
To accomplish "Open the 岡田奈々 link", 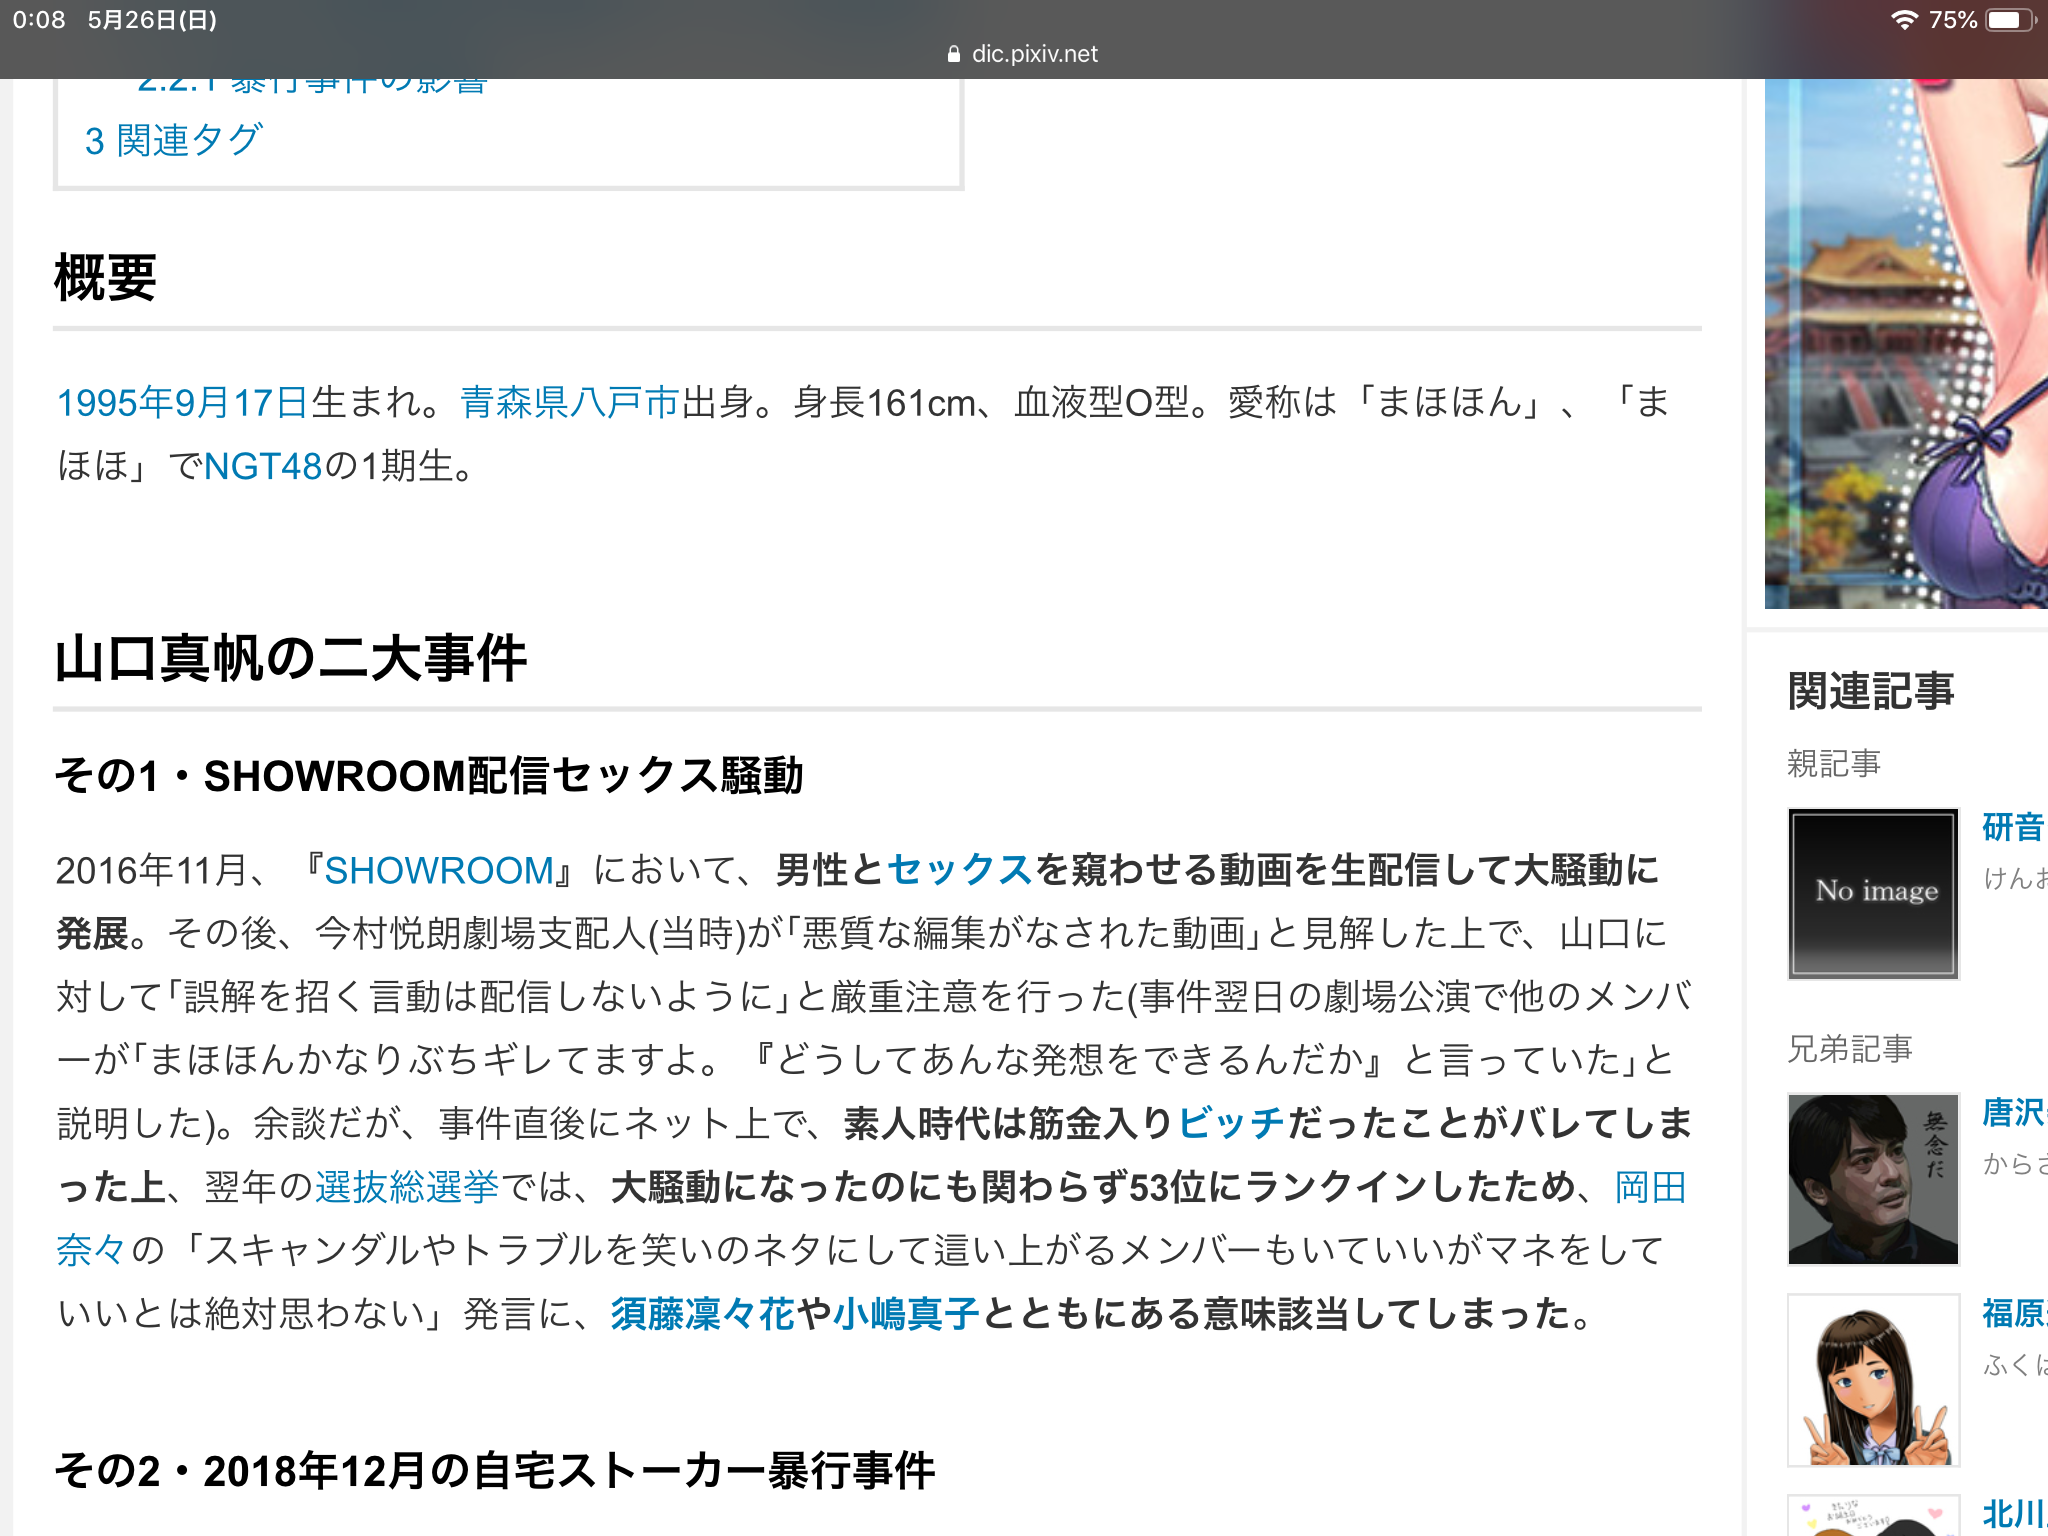I will coord(1651,1187).
